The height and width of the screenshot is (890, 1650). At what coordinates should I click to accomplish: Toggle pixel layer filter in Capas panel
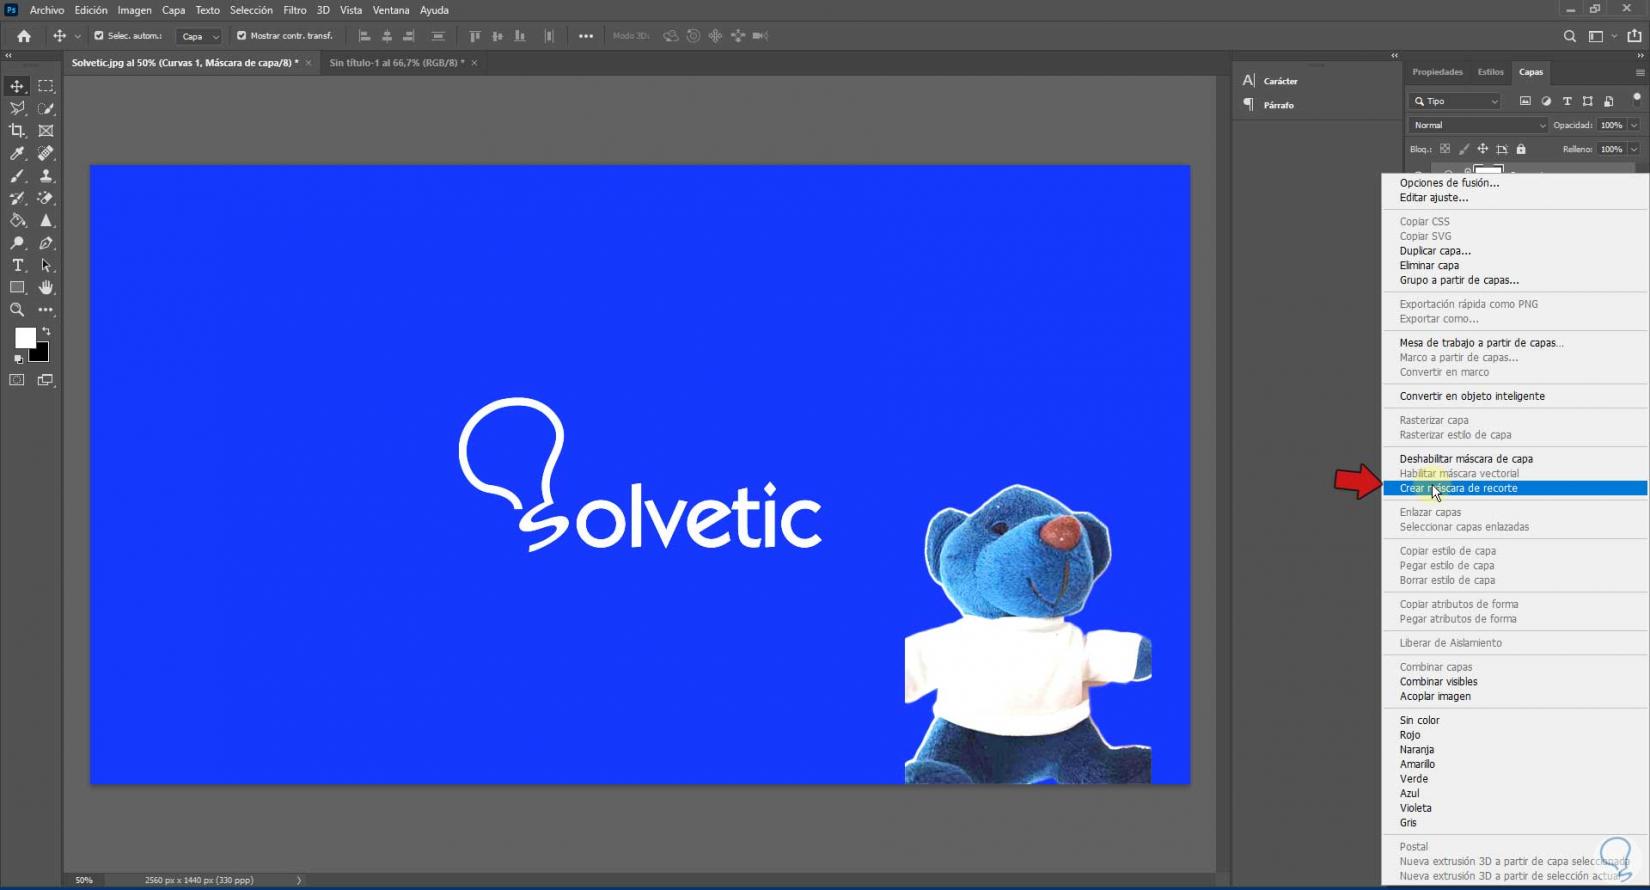tap(1525, 101)
